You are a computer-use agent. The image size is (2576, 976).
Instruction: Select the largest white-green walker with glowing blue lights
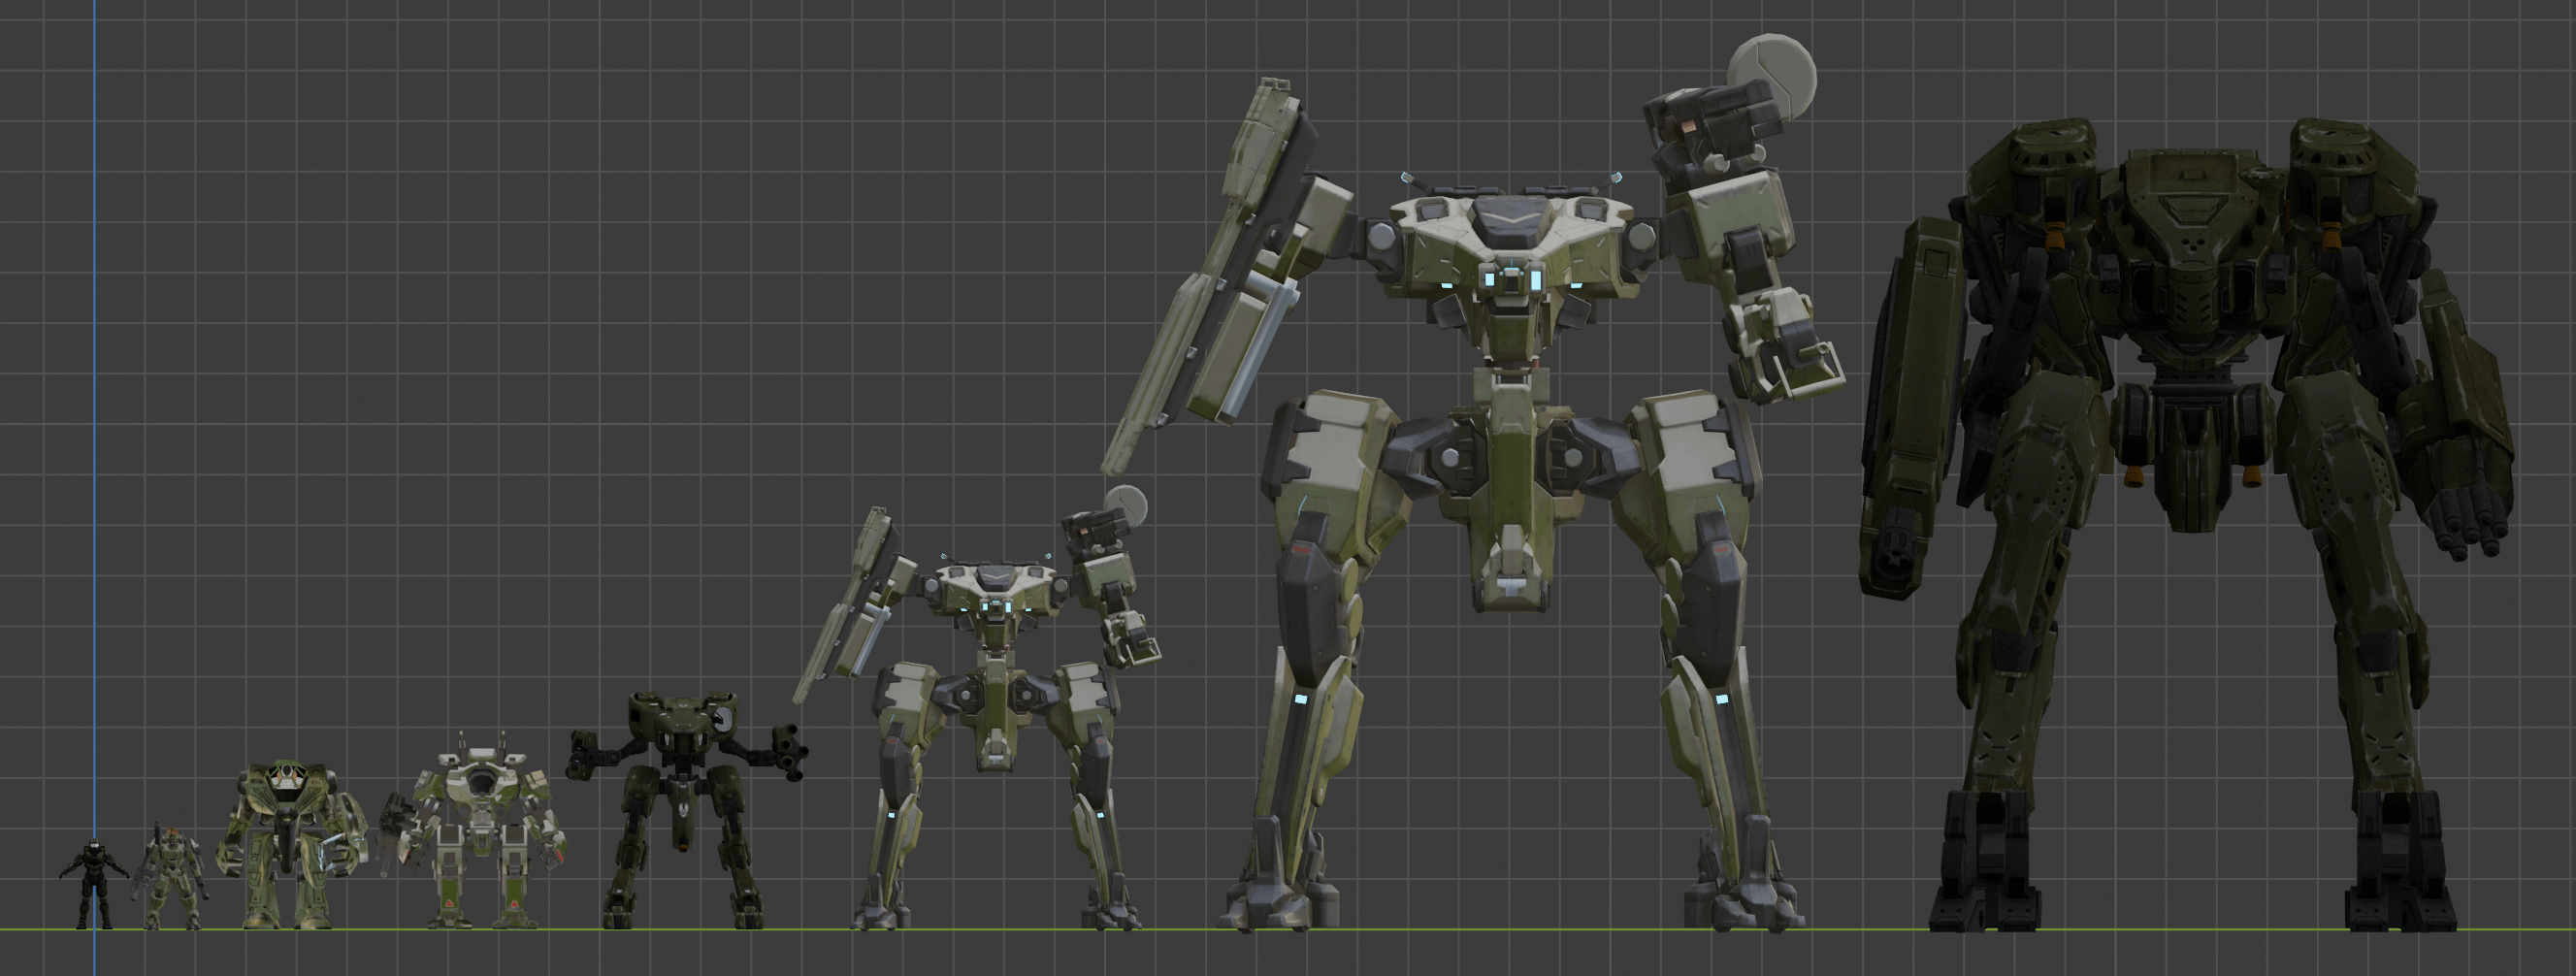(x=1472, y=483)
